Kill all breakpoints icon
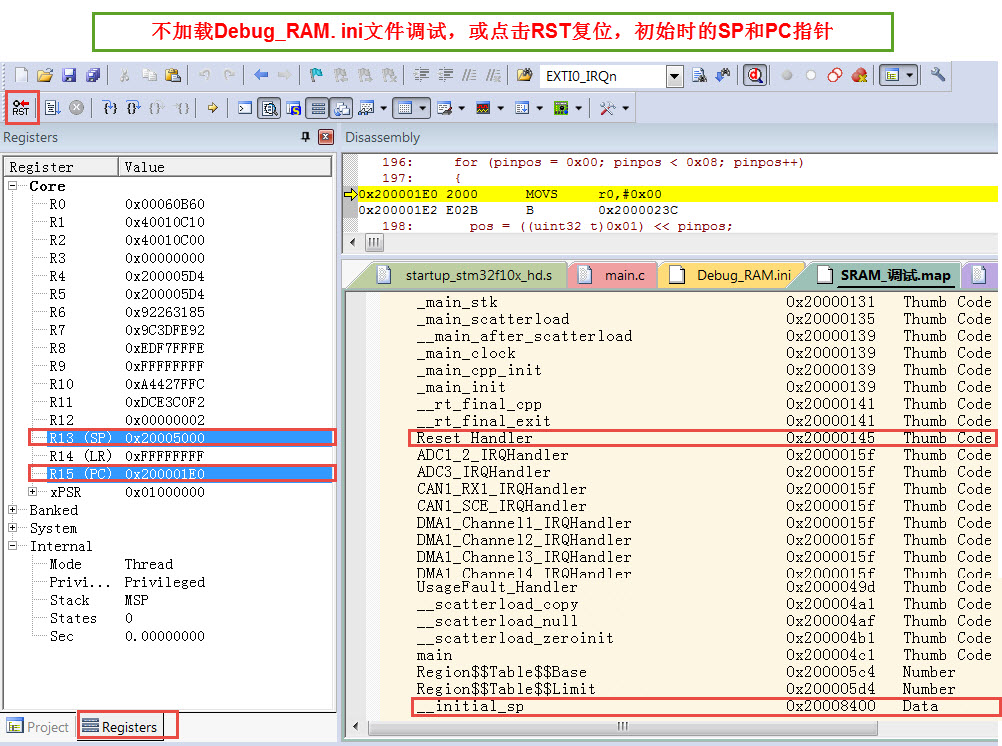The height and width of the screenshot is (746, 1002). tap(859, 75)
